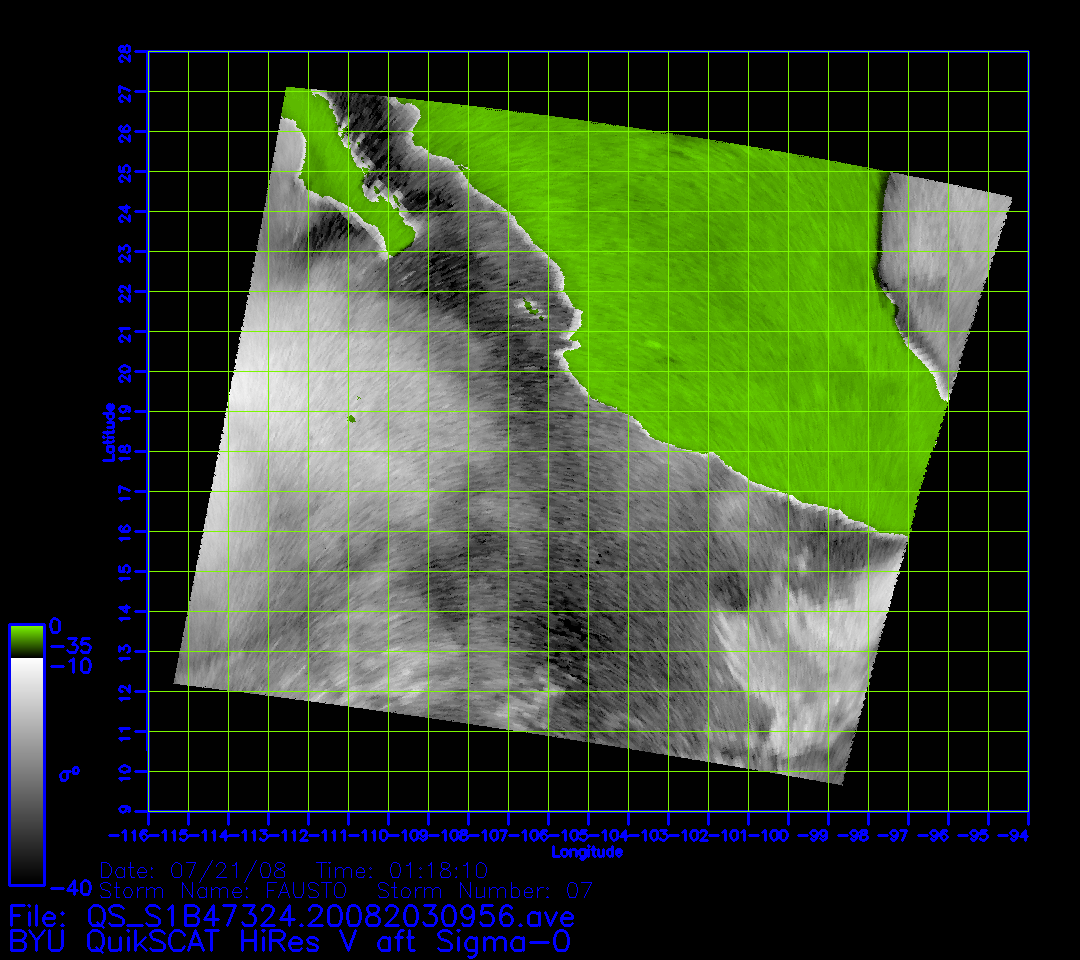The image size is (1080, 960).
Task: Select the file name text QS_S1B47324.20082030956.ave
Action: coord(331,916)
